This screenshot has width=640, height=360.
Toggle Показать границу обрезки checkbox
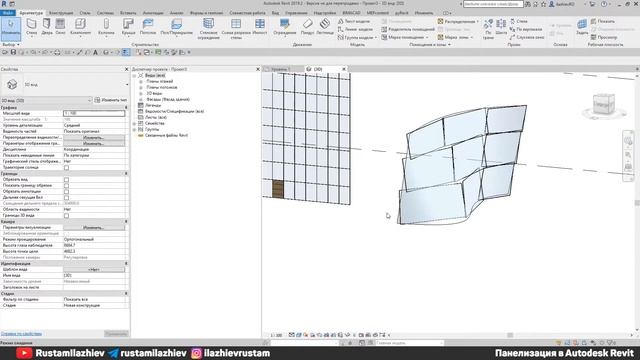click(67, 186)
